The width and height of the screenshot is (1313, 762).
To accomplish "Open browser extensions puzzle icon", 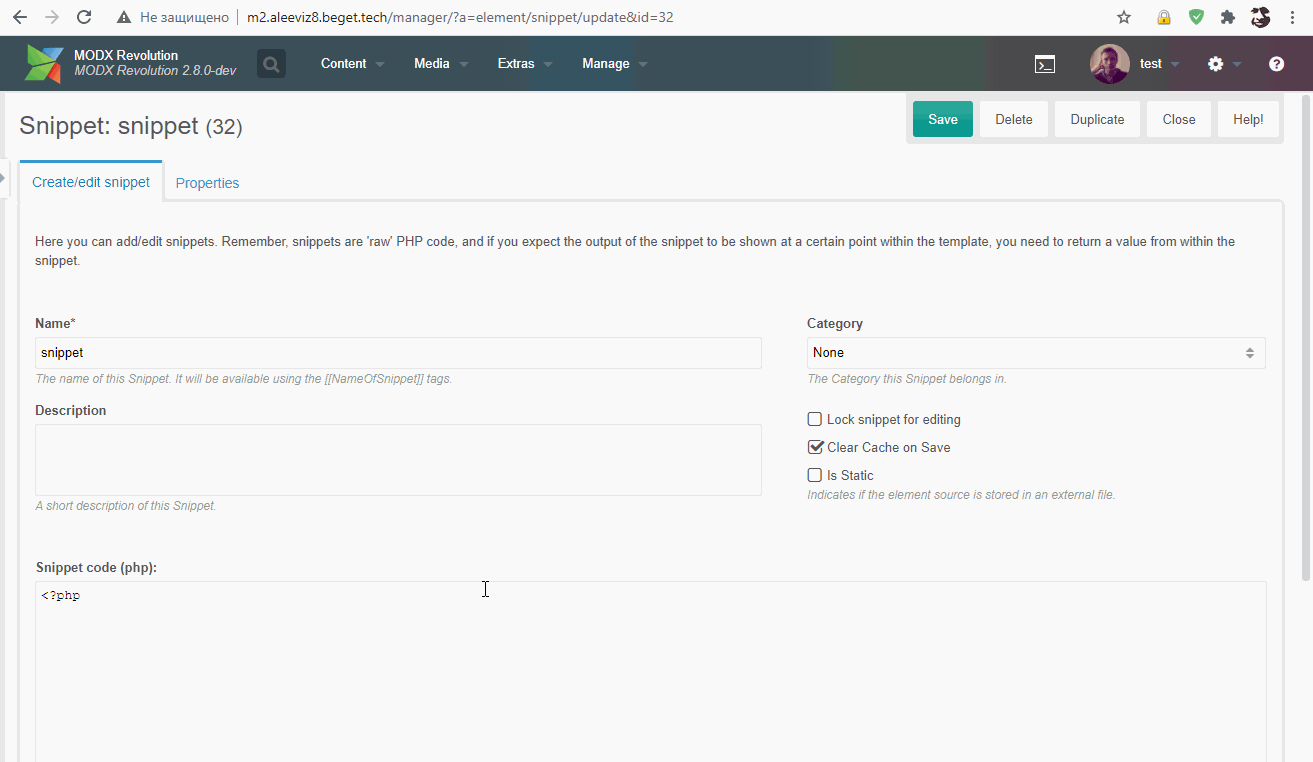I will point(1228,17).
